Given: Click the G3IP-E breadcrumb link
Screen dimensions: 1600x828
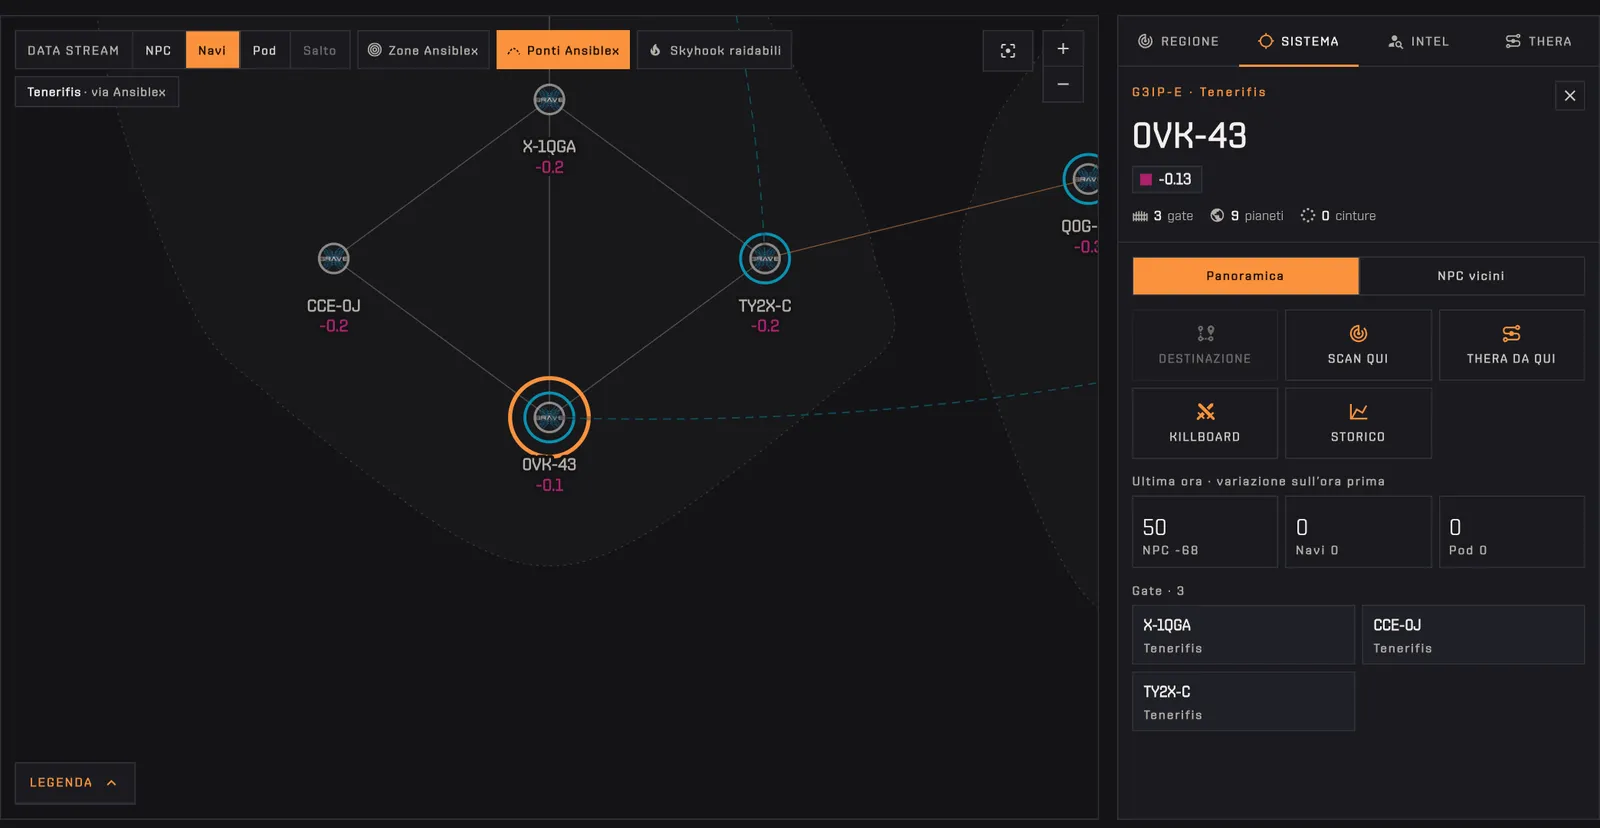Looking at the screenshot, I should coord(1157,92).
